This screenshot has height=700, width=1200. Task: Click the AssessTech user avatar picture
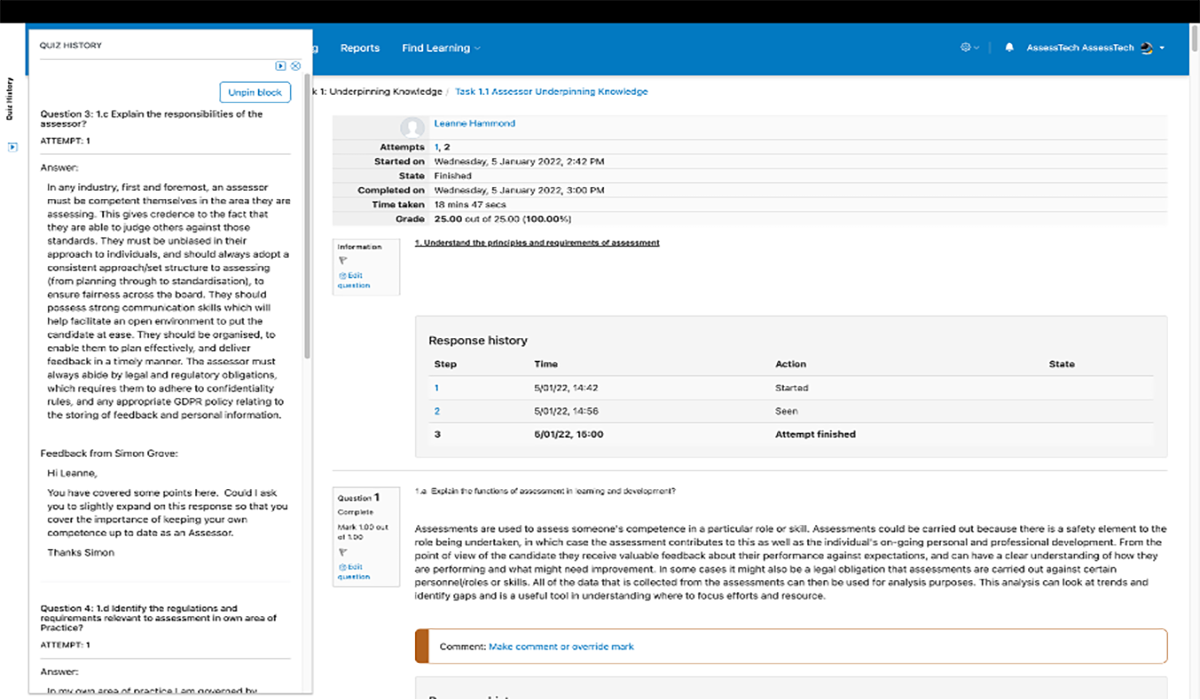click(x=1146, y=48)
